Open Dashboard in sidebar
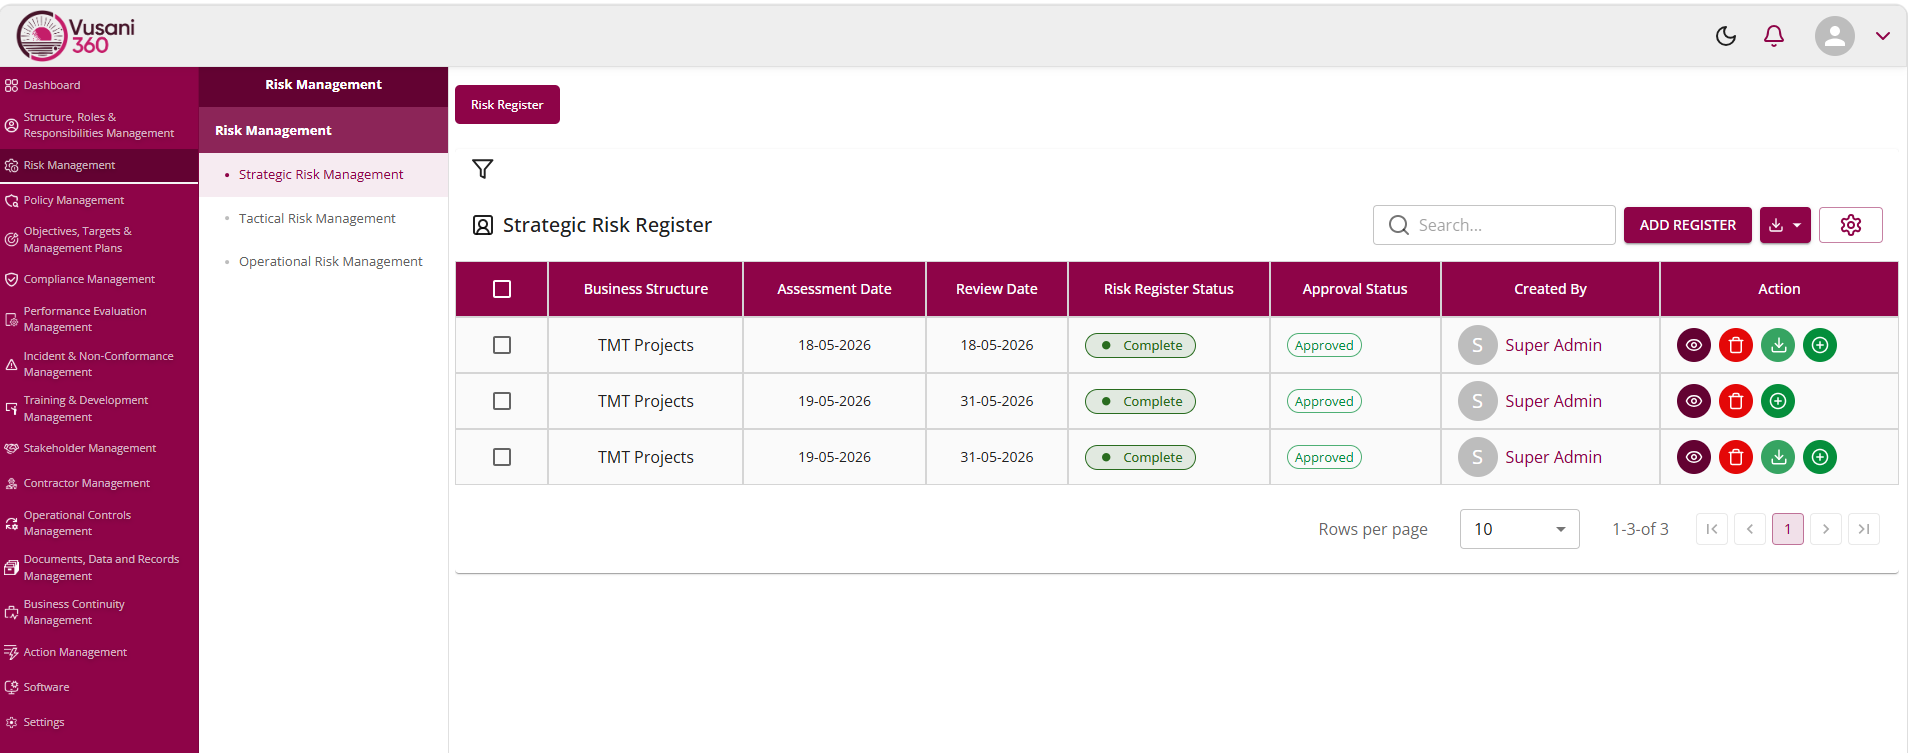1908x753 pixels. click(99, 85)
